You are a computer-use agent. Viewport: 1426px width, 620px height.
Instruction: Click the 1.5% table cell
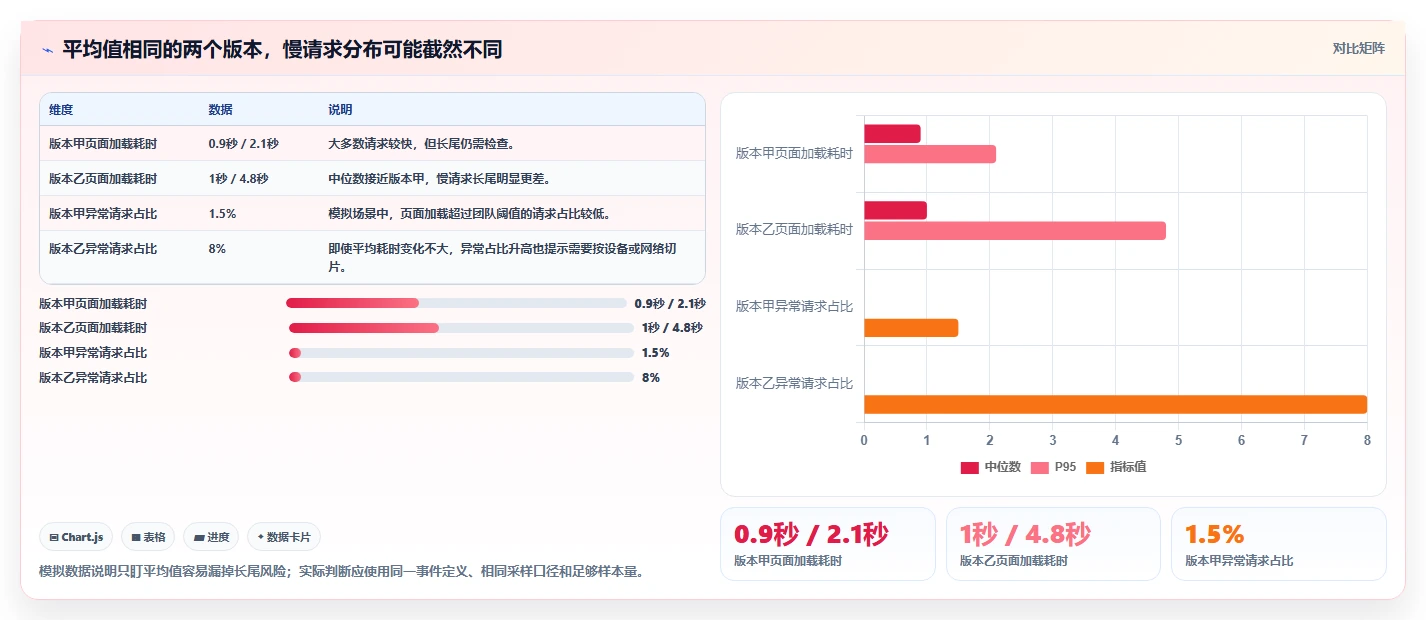point(222,214)
